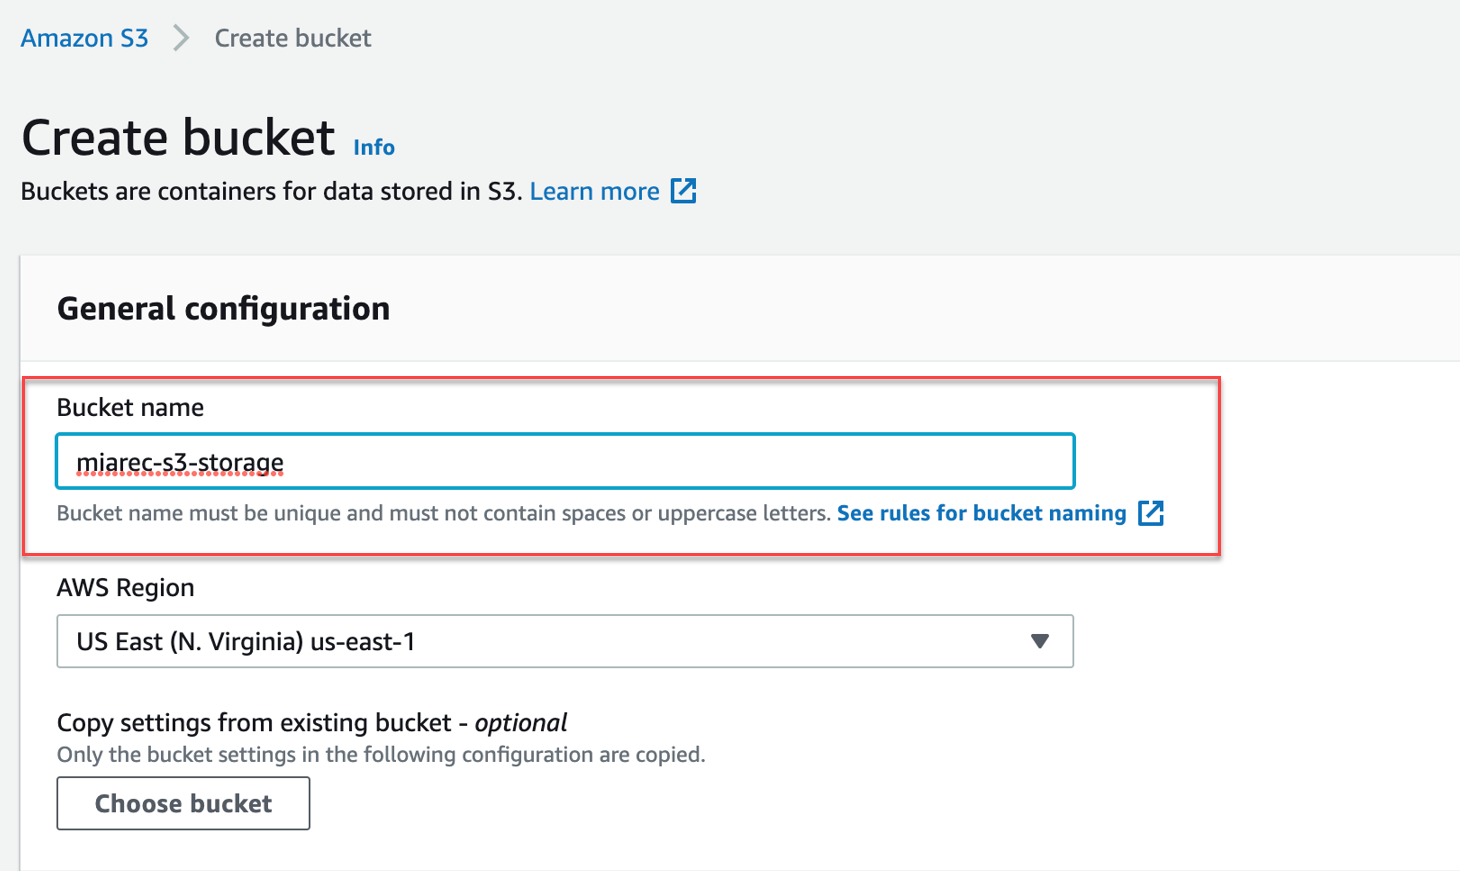
Task: Follow the Learn more link
Action: [x=594, y=191]
